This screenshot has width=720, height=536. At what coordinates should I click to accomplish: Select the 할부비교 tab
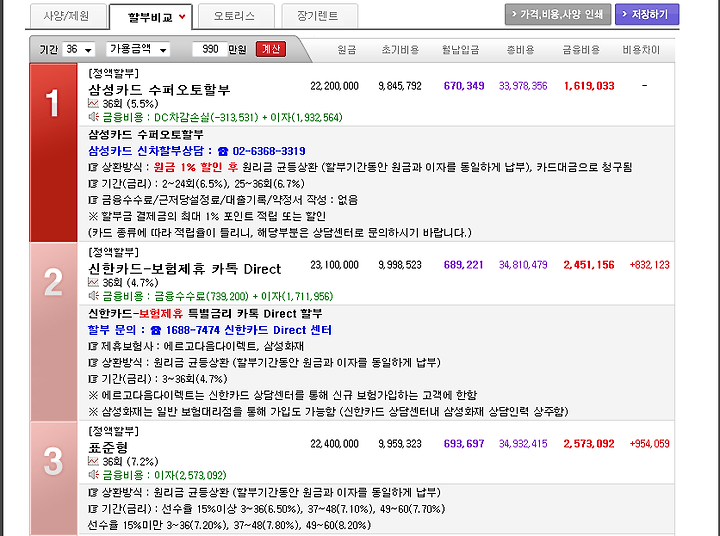point(150,17)
